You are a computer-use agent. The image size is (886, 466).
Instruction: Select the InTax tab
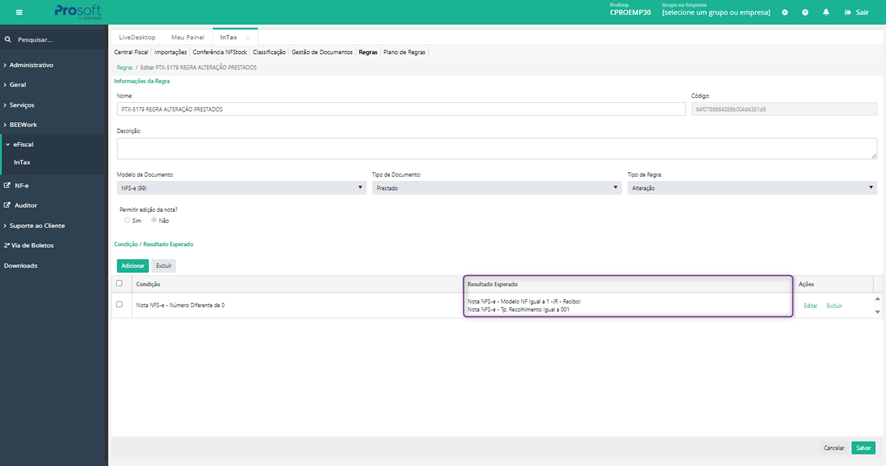[228, 37]
